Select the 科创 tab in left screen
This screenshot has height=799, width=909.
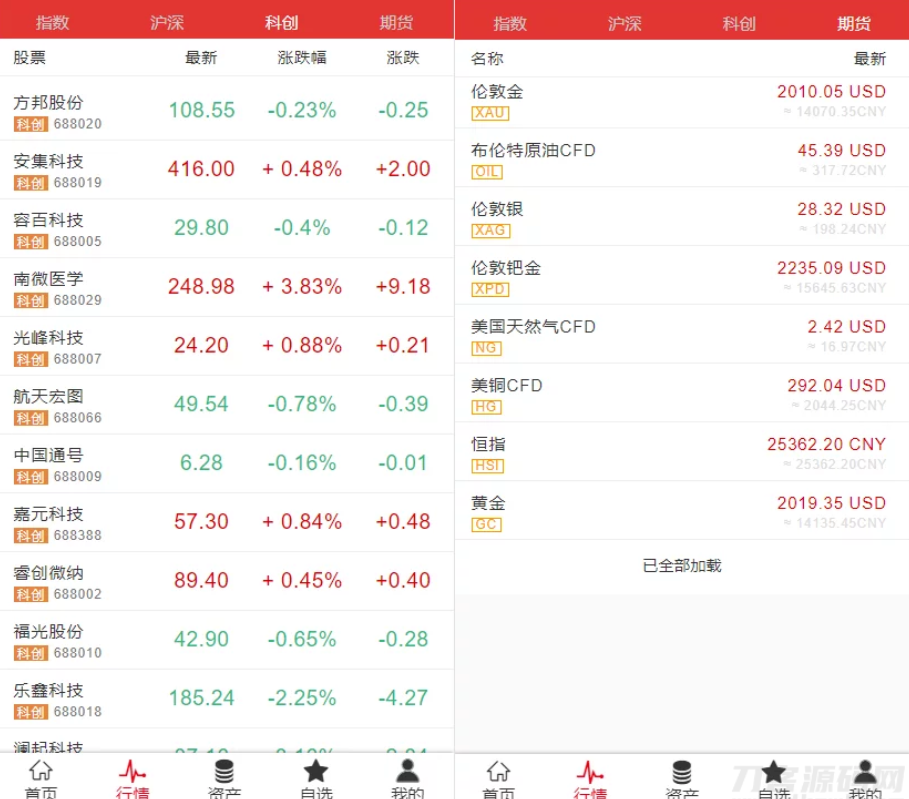point(281,23)
